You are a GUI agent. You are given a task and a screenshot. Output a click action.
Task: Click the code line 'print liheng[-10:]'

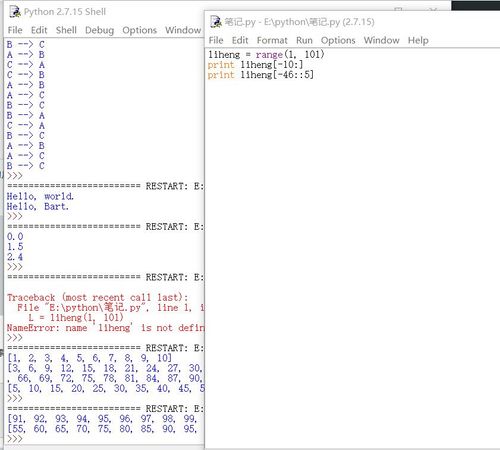point(255,65)
